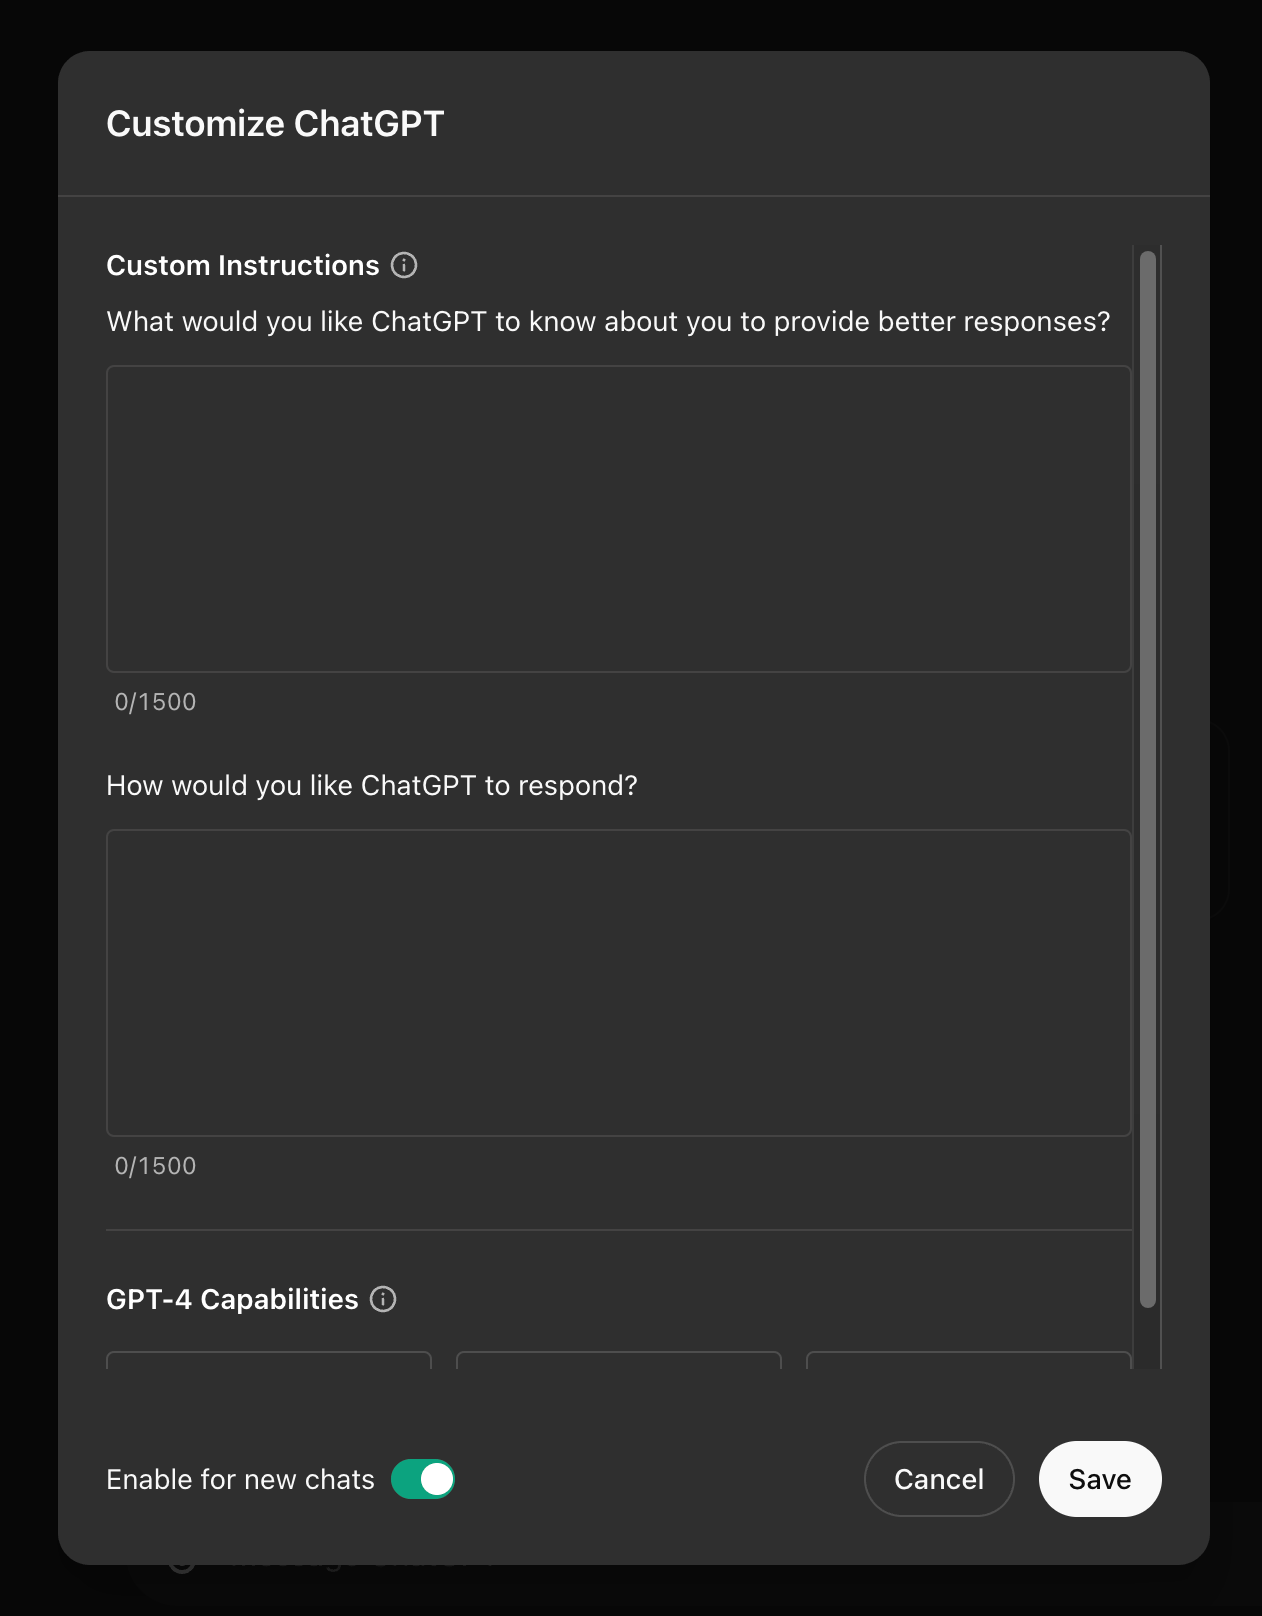Image resolution: width=1262 pixels, height=1616 pixels.
Task: Focus the 'know about you' text box
Action: [619, 519]
